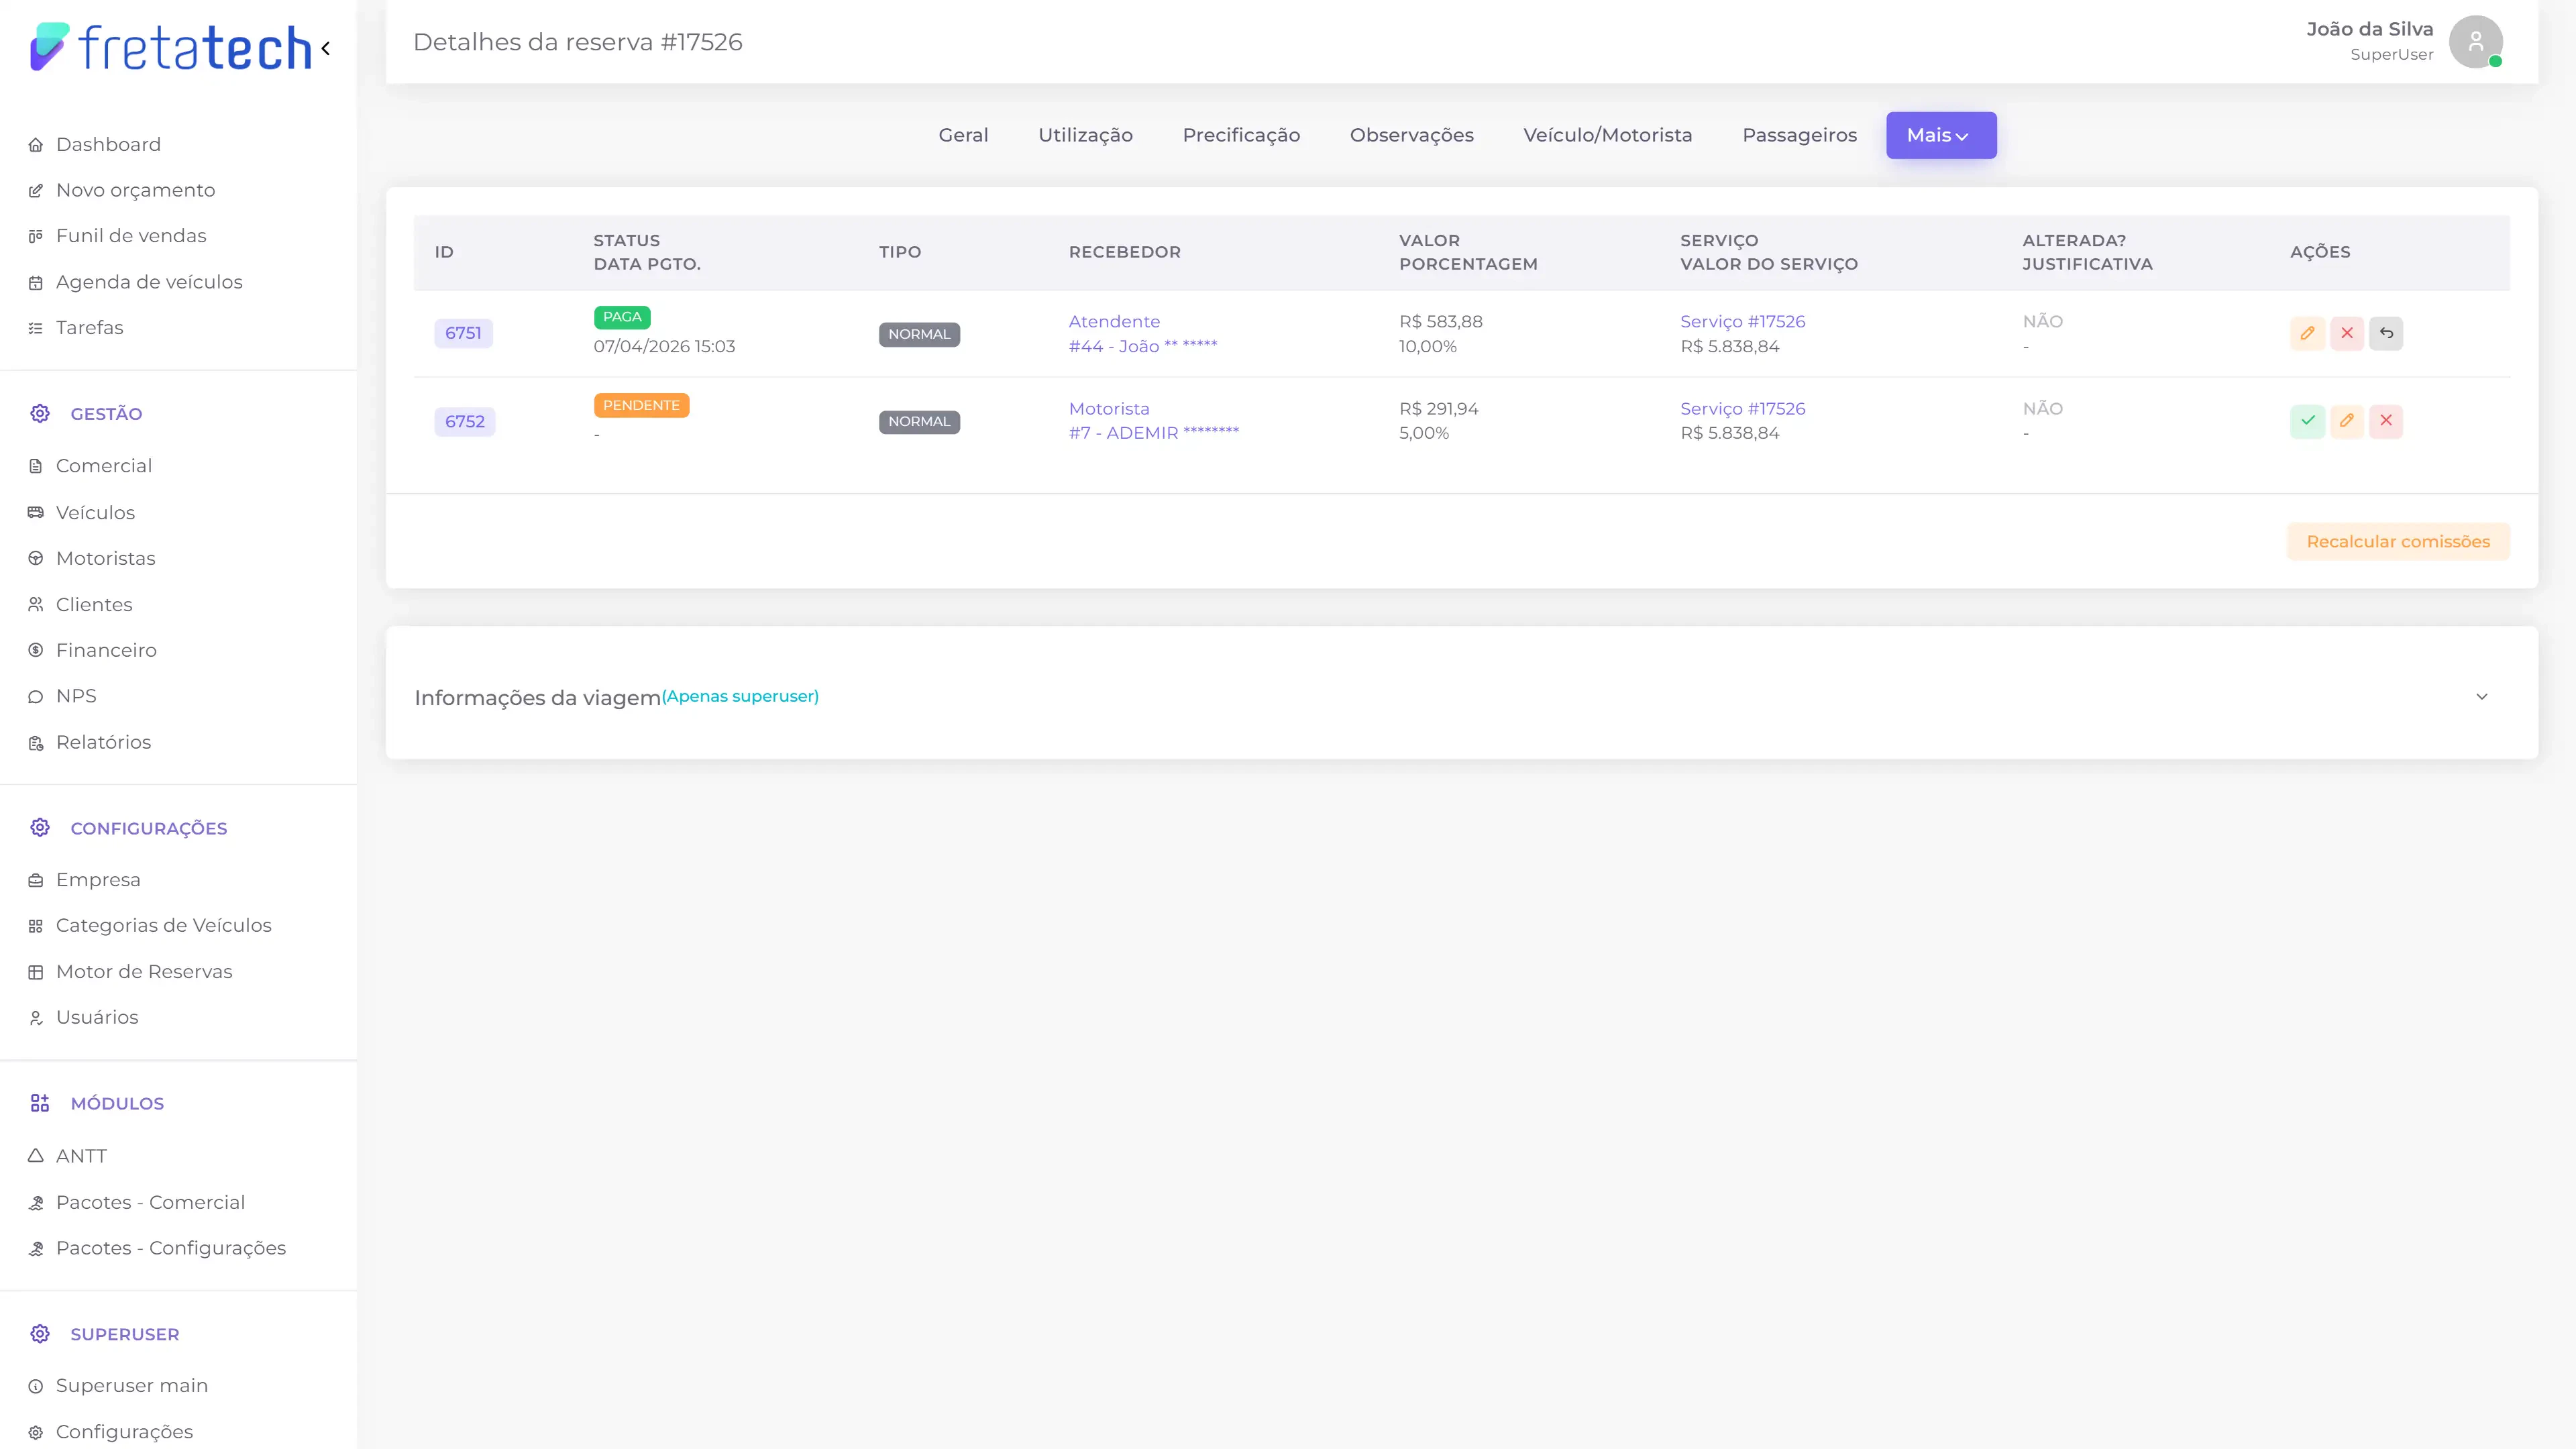
Task: Open the Mais dropdown menu
Action: (x=1941, y=135)
